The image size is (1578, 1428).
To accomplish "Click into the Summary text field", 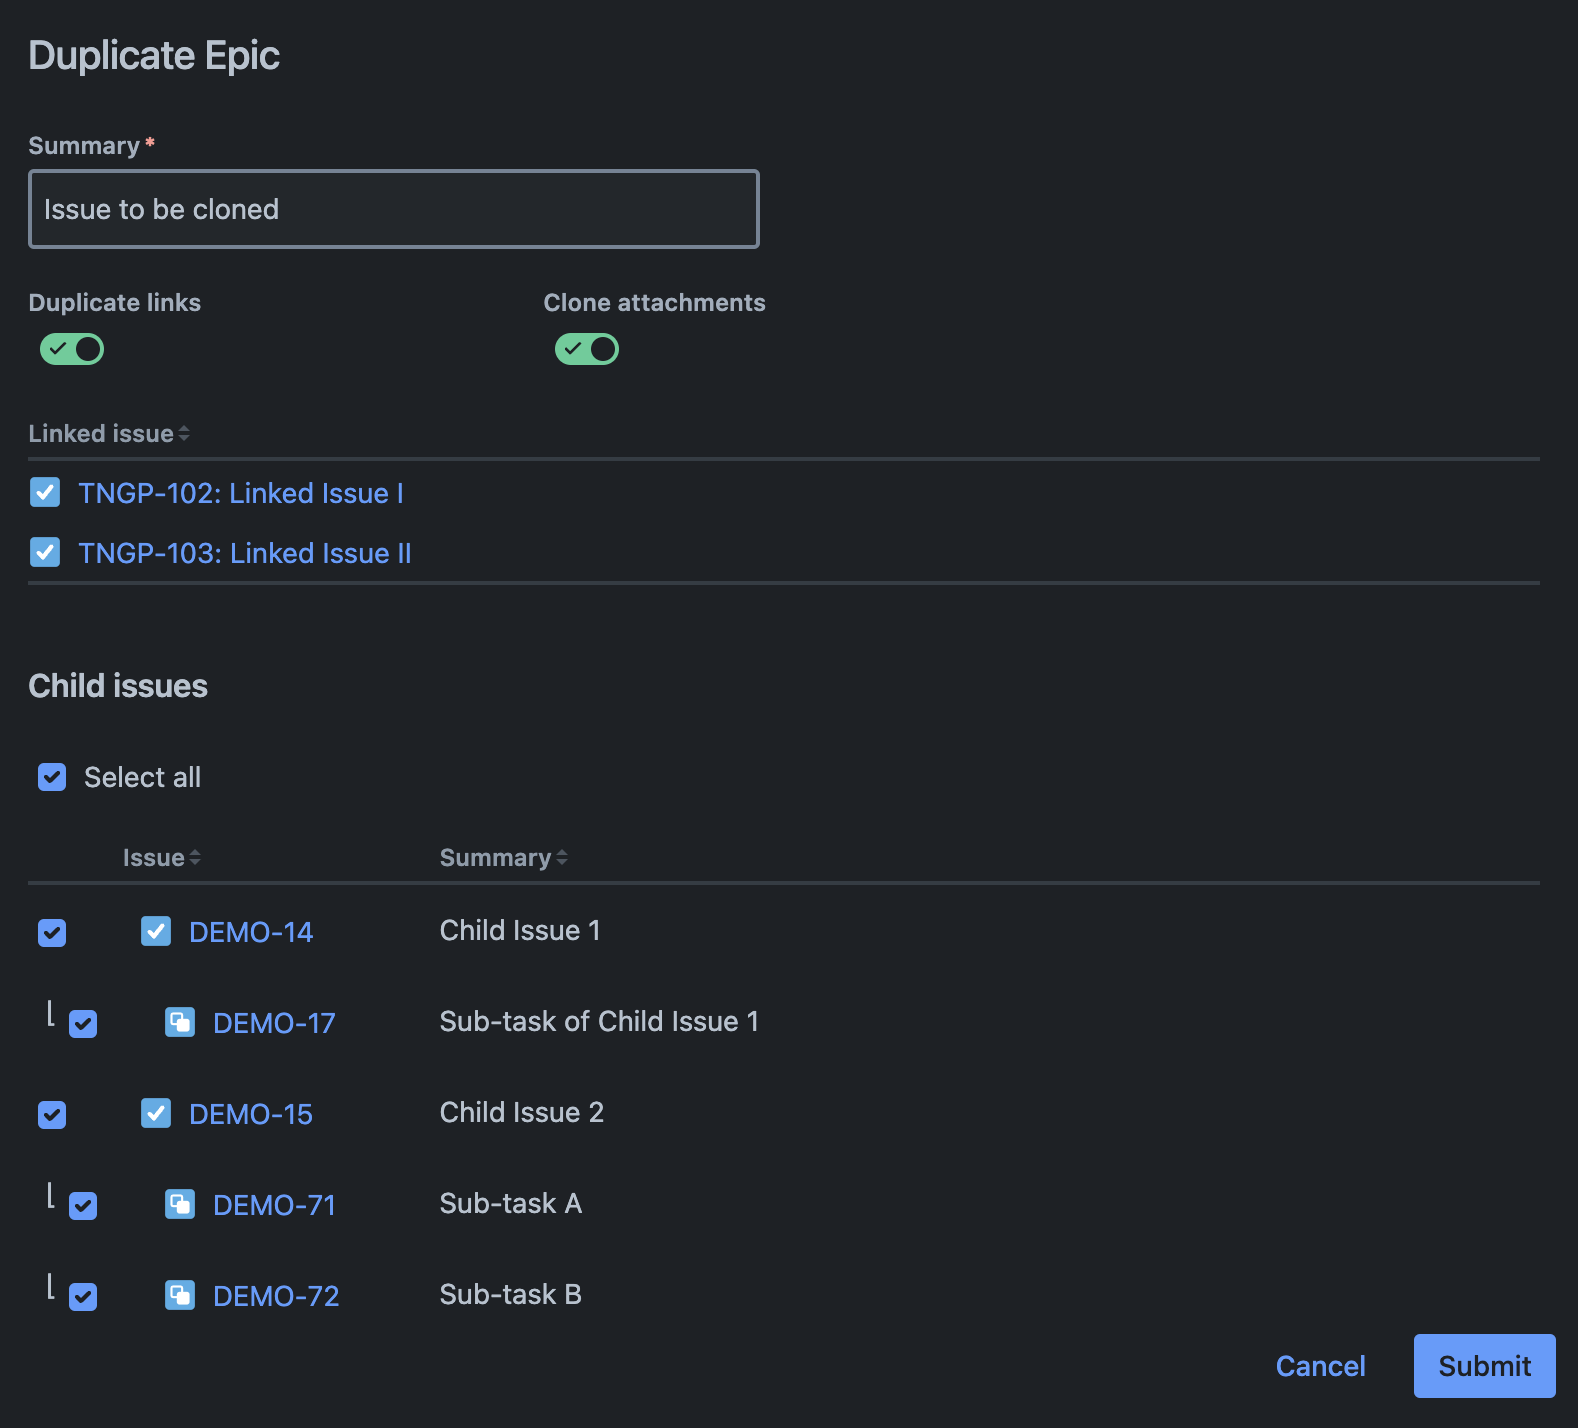I will 394,209.
